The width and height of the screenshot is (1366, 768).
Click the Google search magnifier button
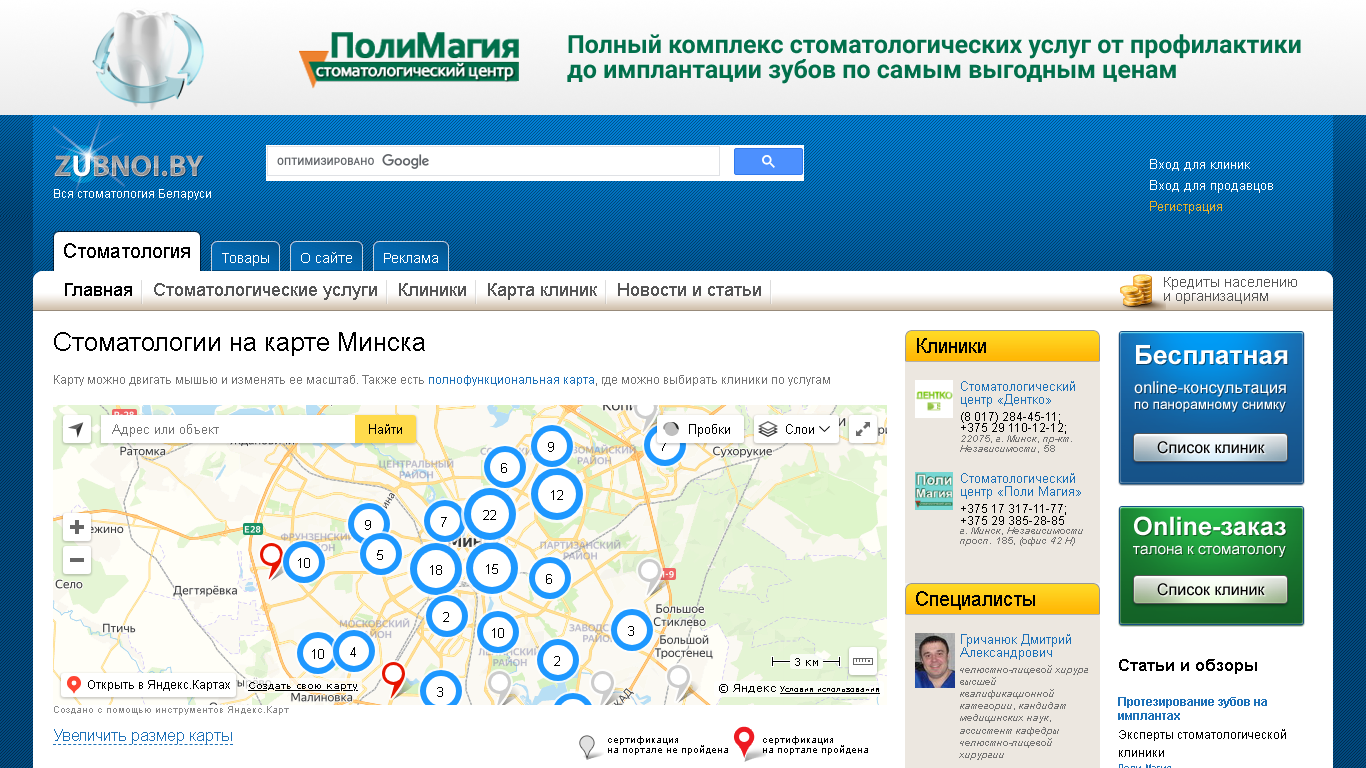[768, 161]
